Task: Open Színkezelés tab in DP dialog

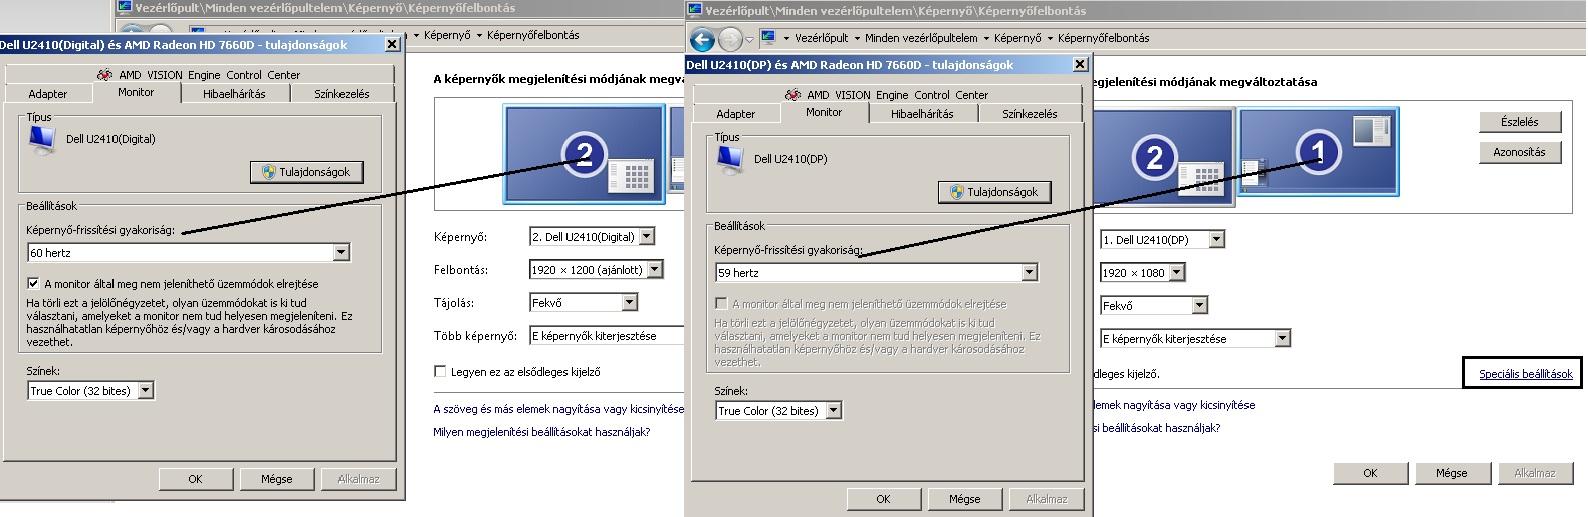Action: pyautogui.click(x=1030, y=114)
